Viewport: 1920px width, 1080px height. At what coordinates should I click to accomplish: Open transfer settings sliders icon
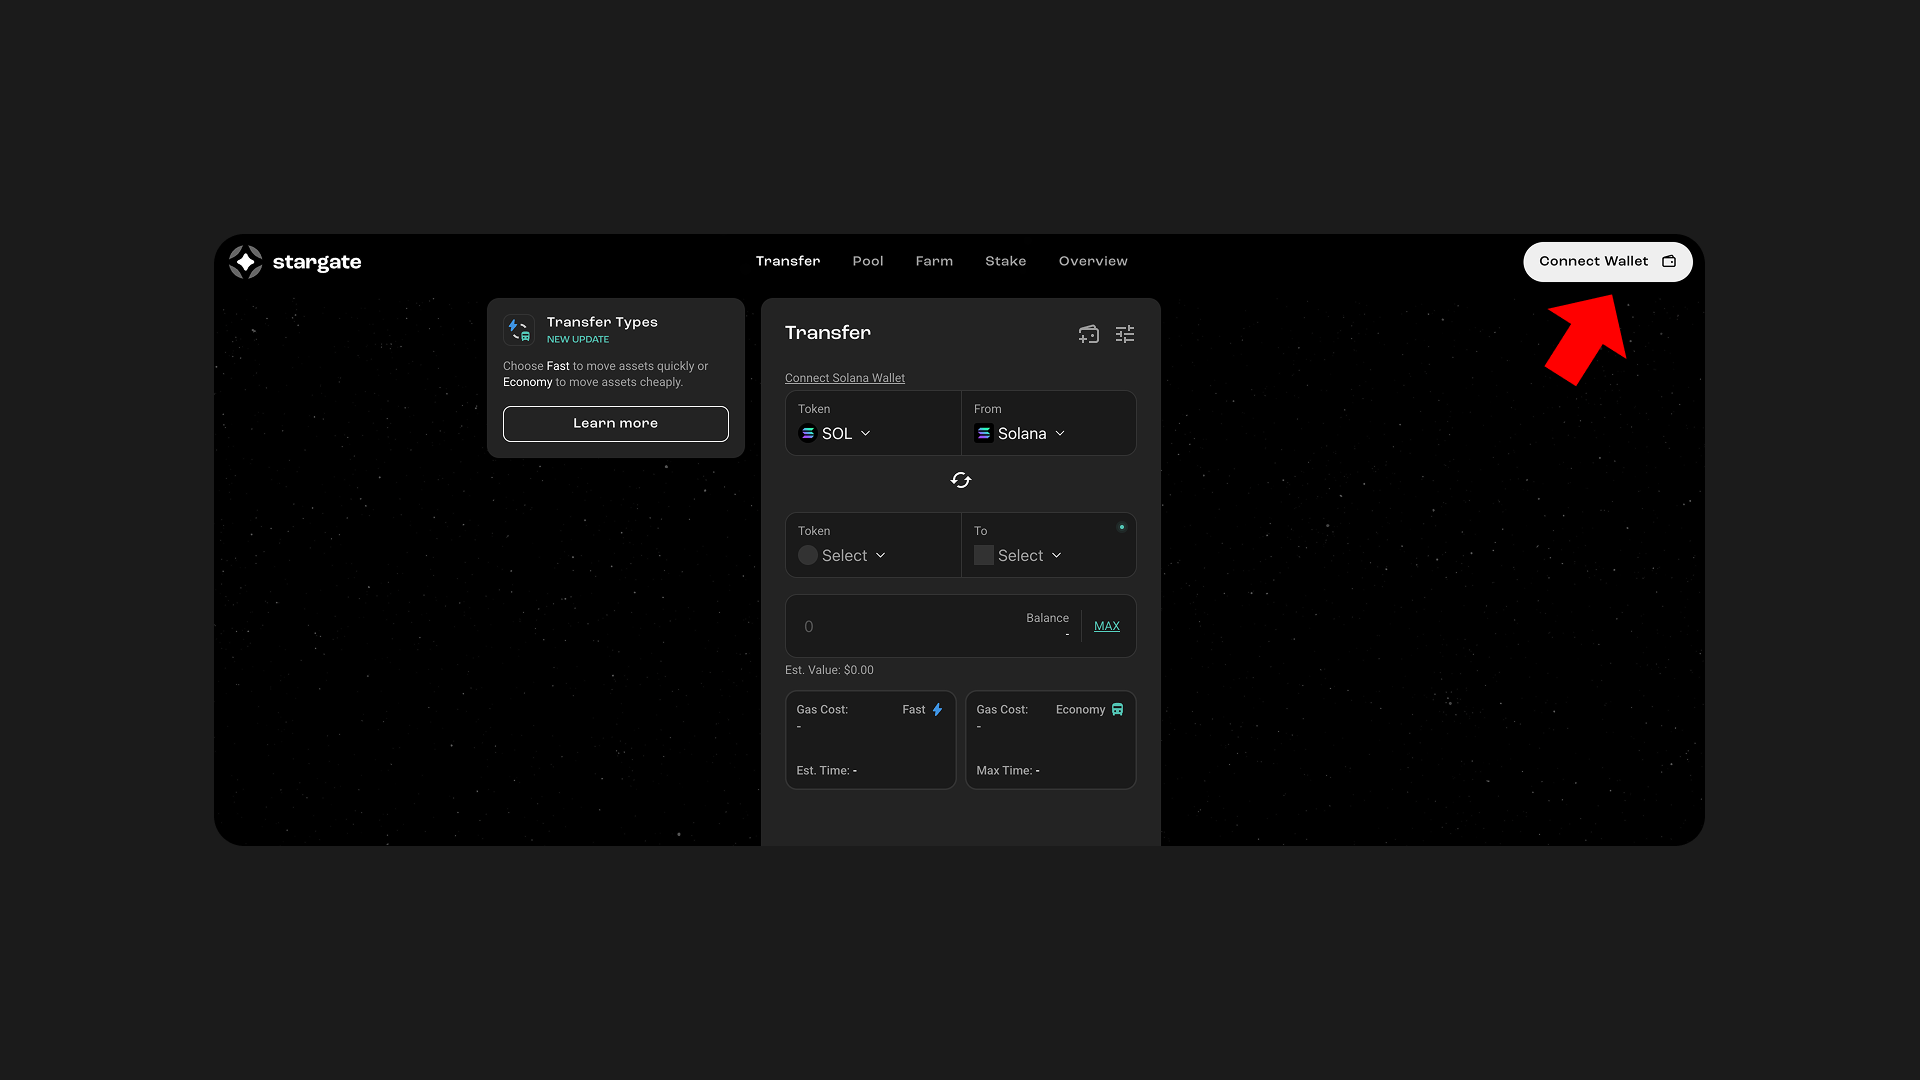1125,334
